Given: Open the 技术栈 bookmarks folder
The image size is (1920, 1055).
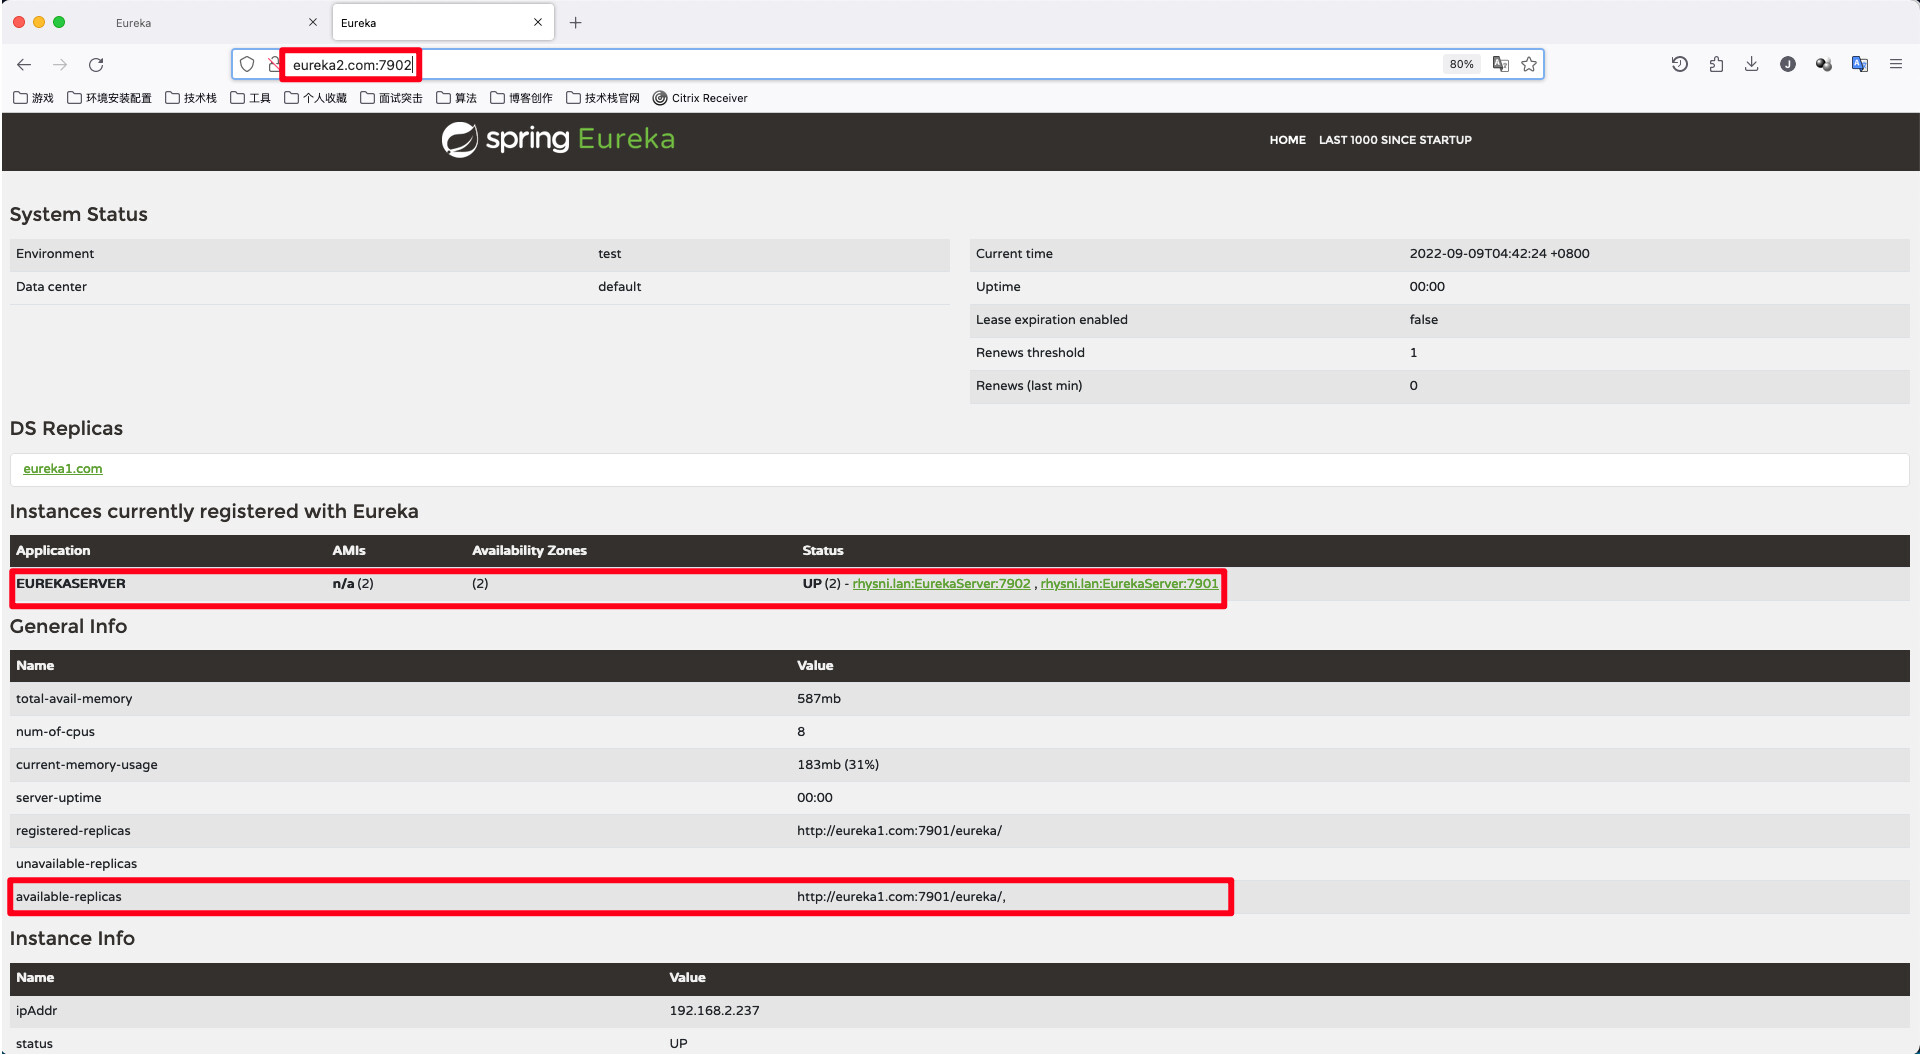Looking at the screenshot, I should click(x=191, y=98).
